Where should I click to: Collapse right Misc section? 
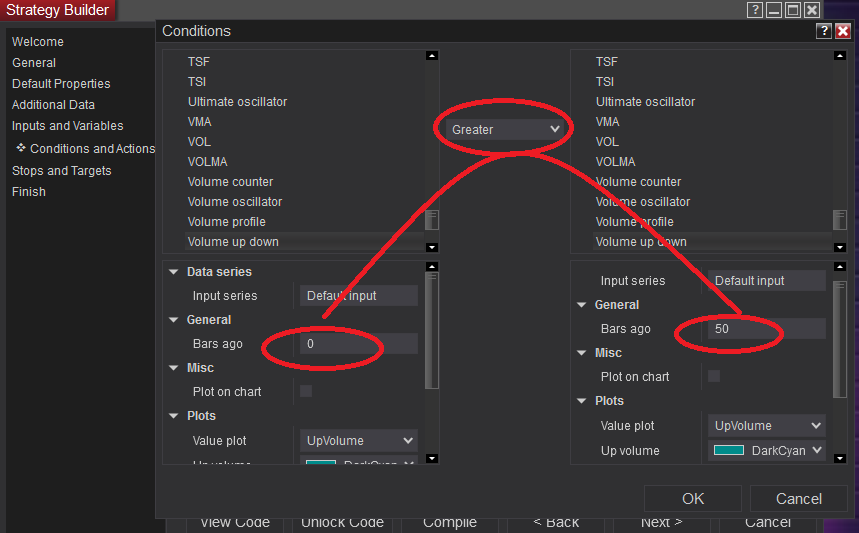pyautogui.click(x=582, y=353)
